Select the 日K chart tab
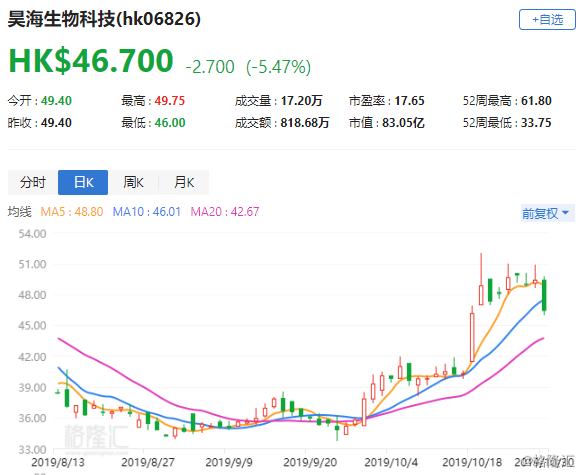 (x=83, y=182)
